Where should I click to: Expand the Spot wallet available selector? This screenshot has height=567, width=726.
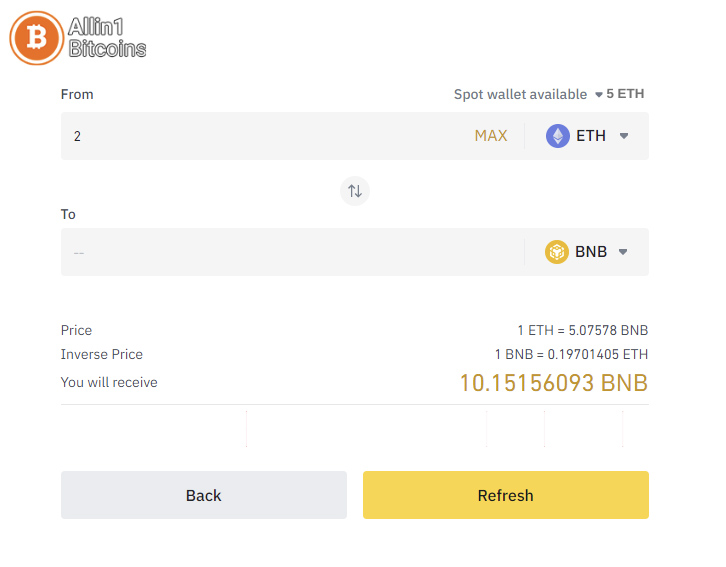coord(598,95)
